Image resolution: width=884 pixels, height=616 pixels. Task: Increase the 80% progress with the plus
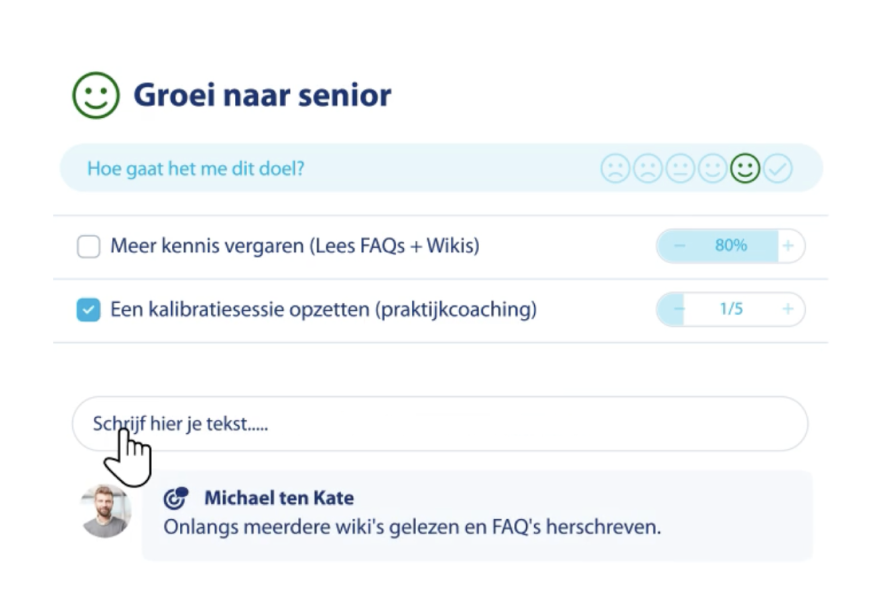pyautogui.click(x=789, y=245)
